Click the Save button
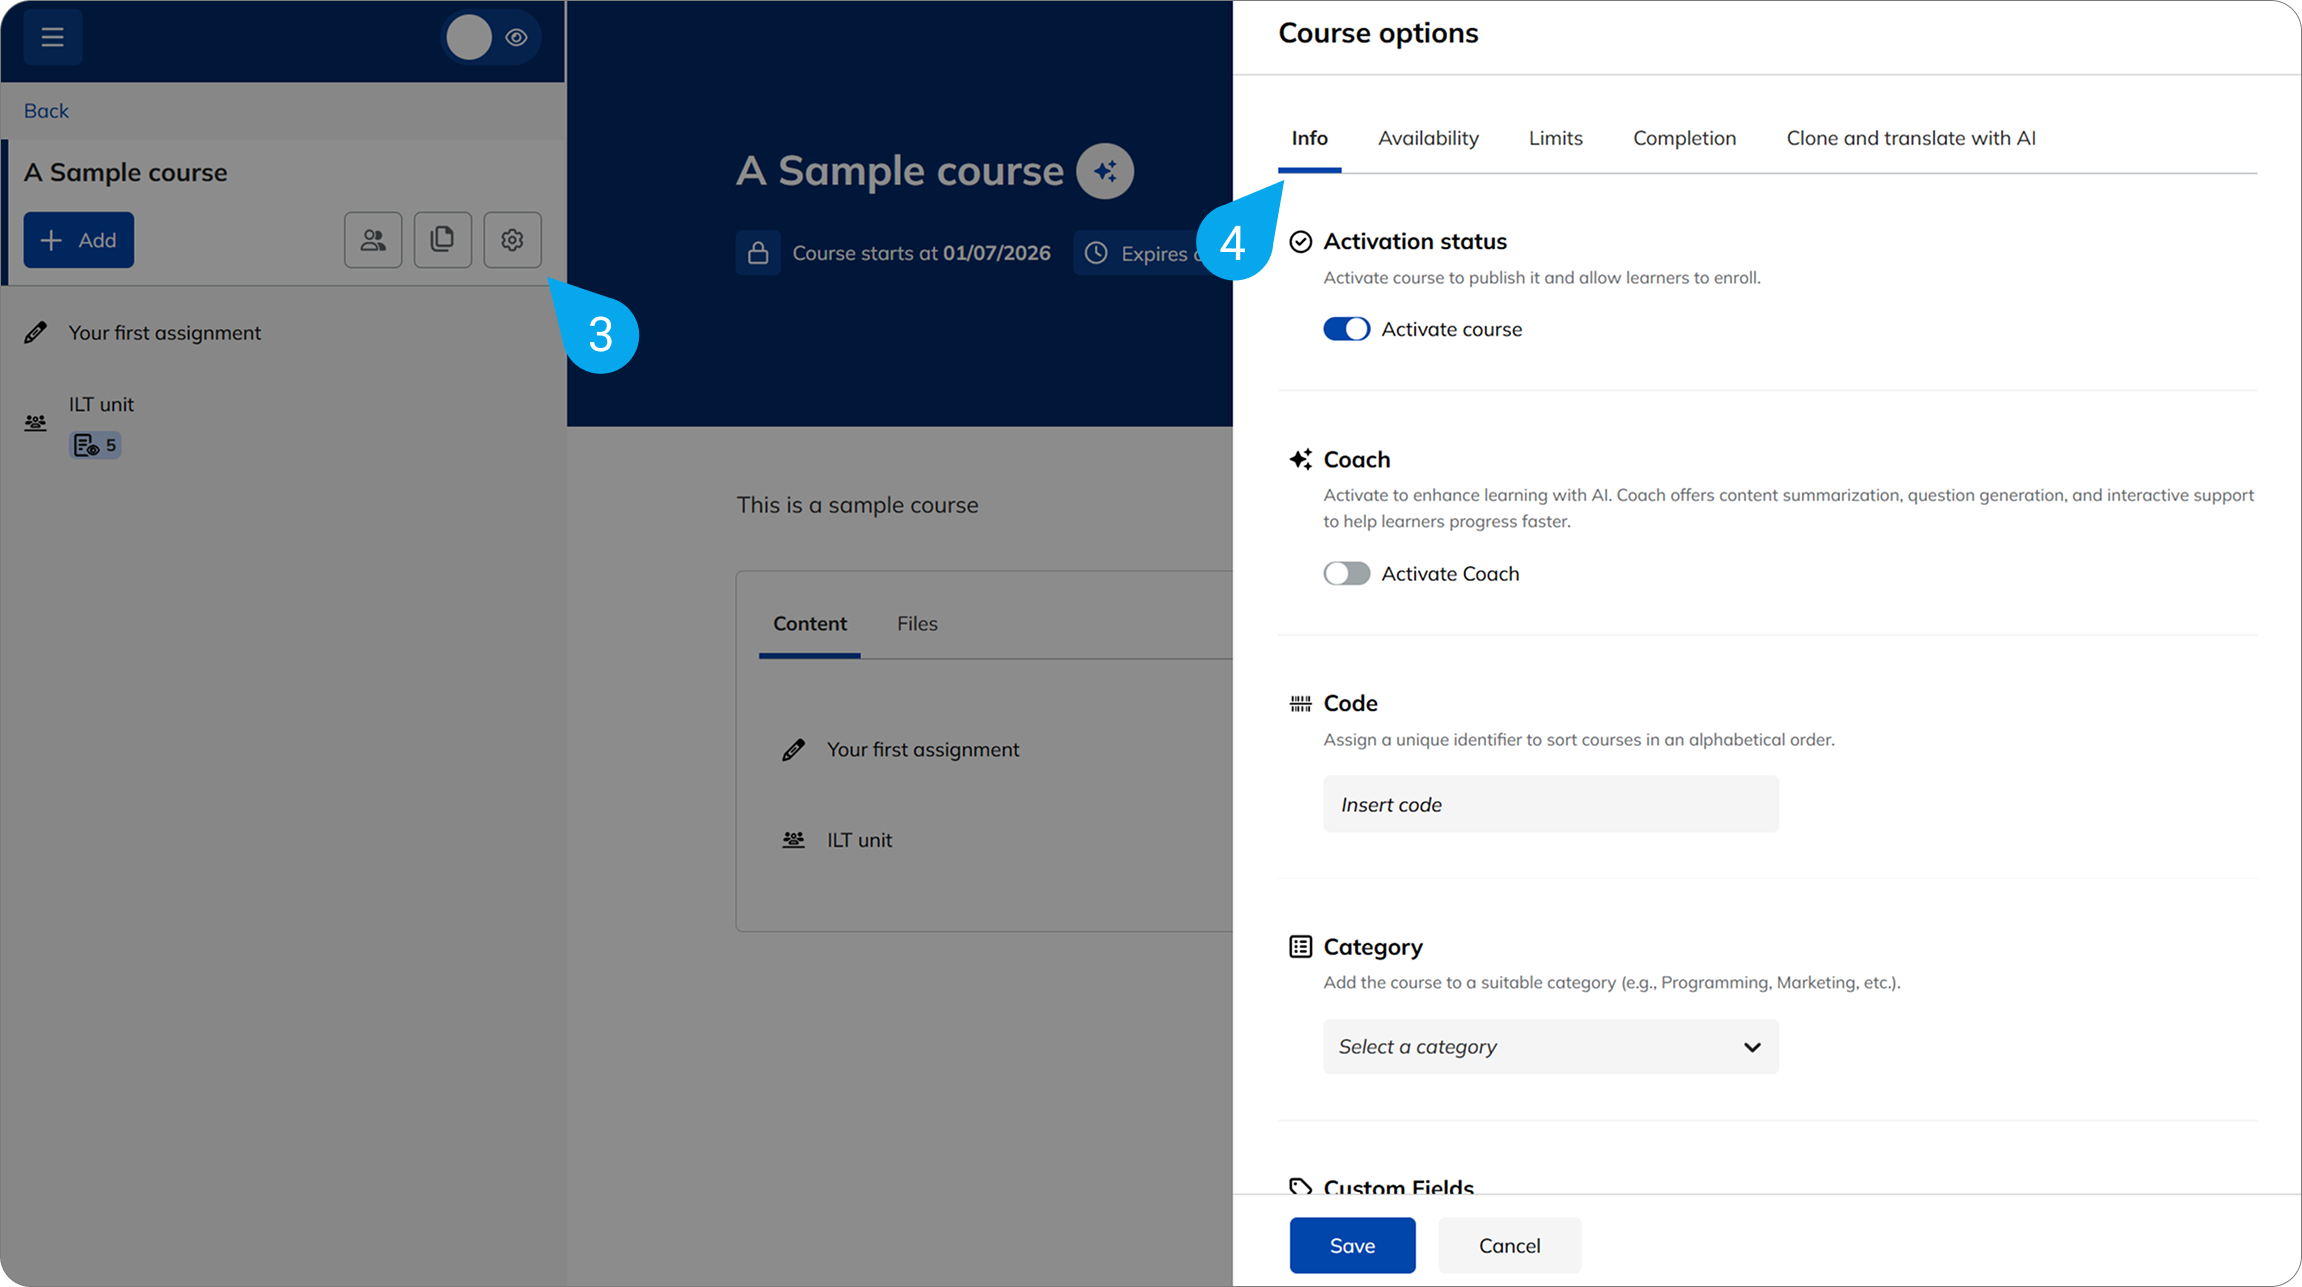This screenshot has height=1287, width=2302. pyautogui.click(x=1351, y=1245)
